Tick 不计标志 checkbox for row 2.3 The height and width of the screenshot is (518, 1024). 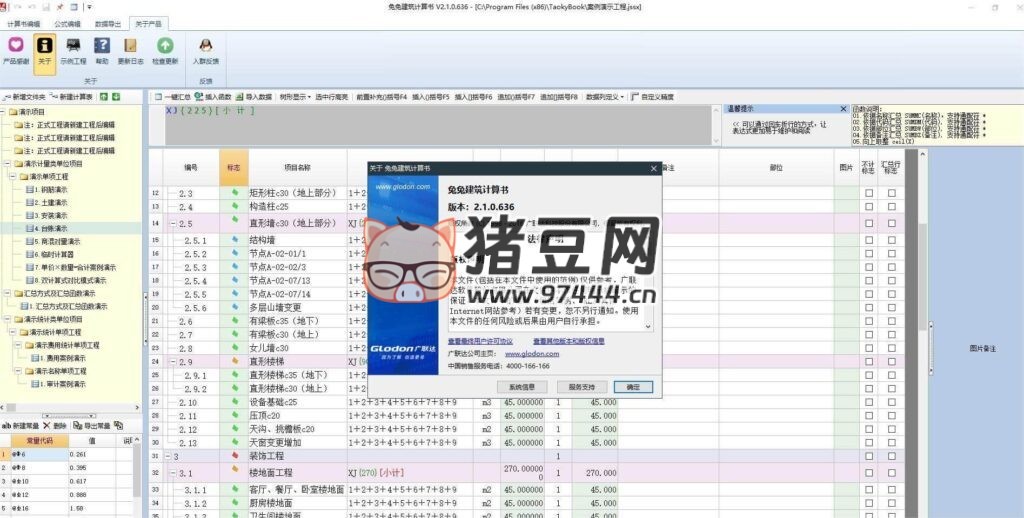(x=869, y=193)
